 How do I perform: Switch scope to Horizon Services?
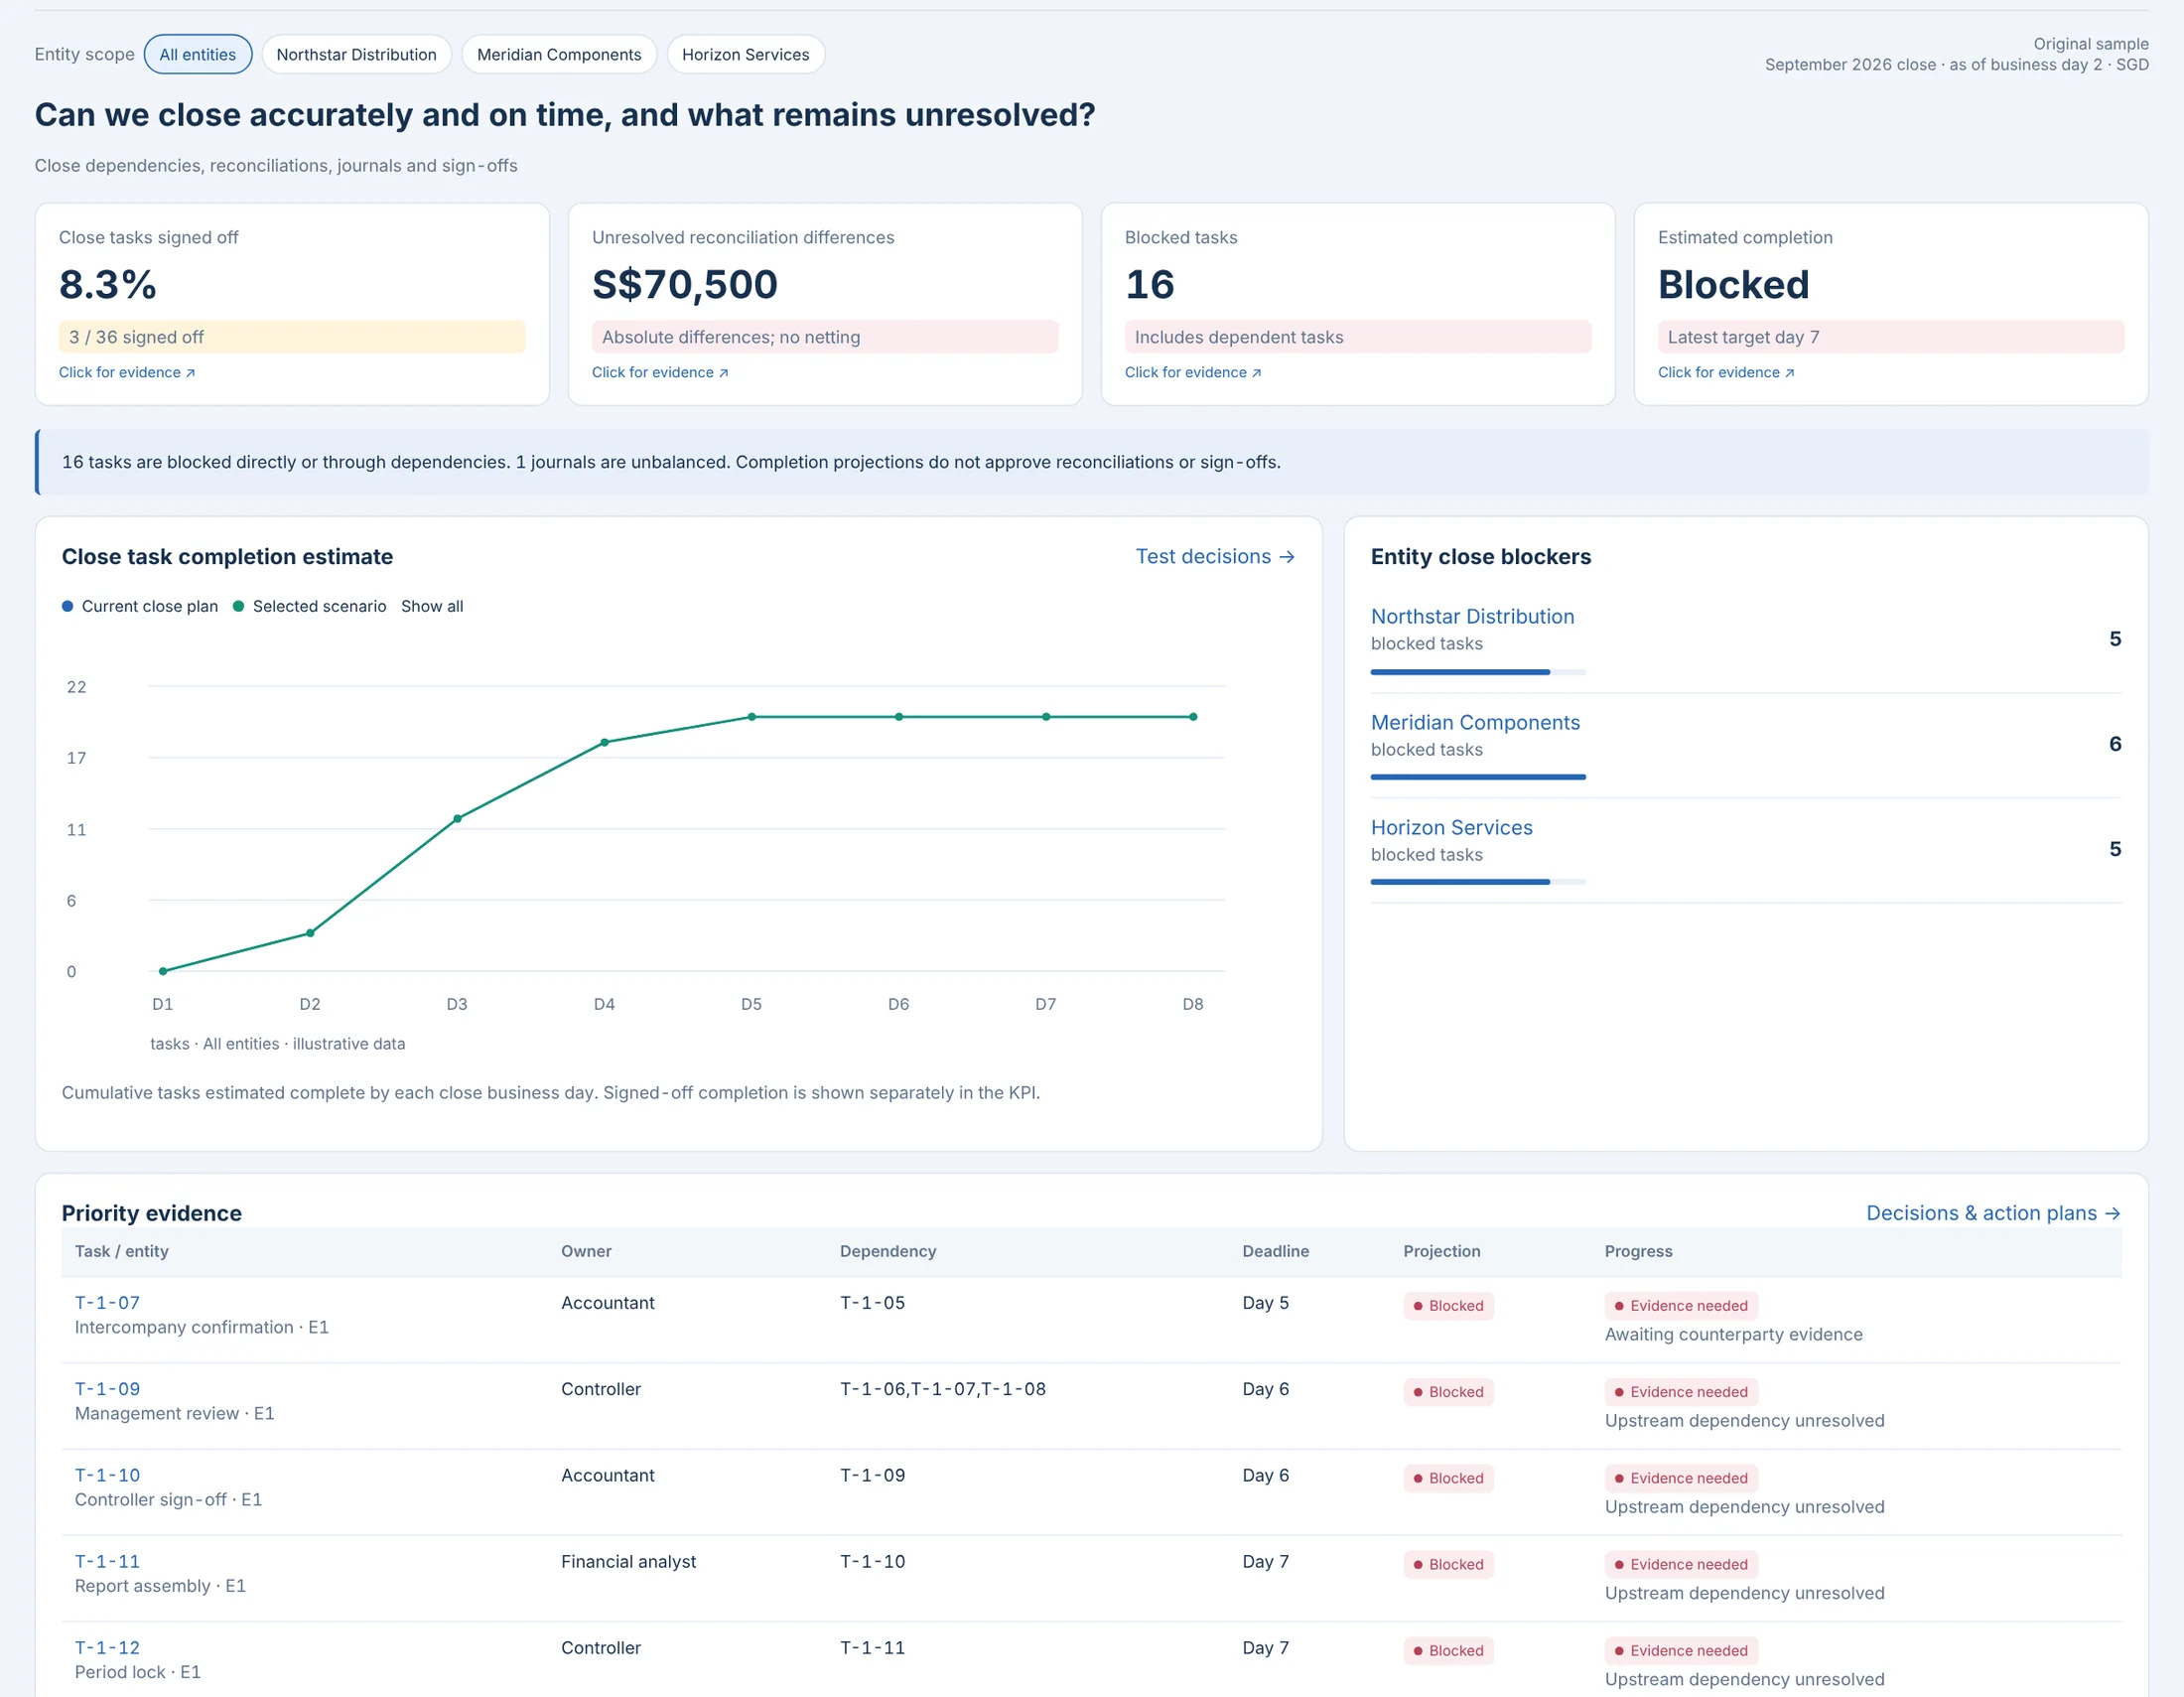(x=745, y=54)
